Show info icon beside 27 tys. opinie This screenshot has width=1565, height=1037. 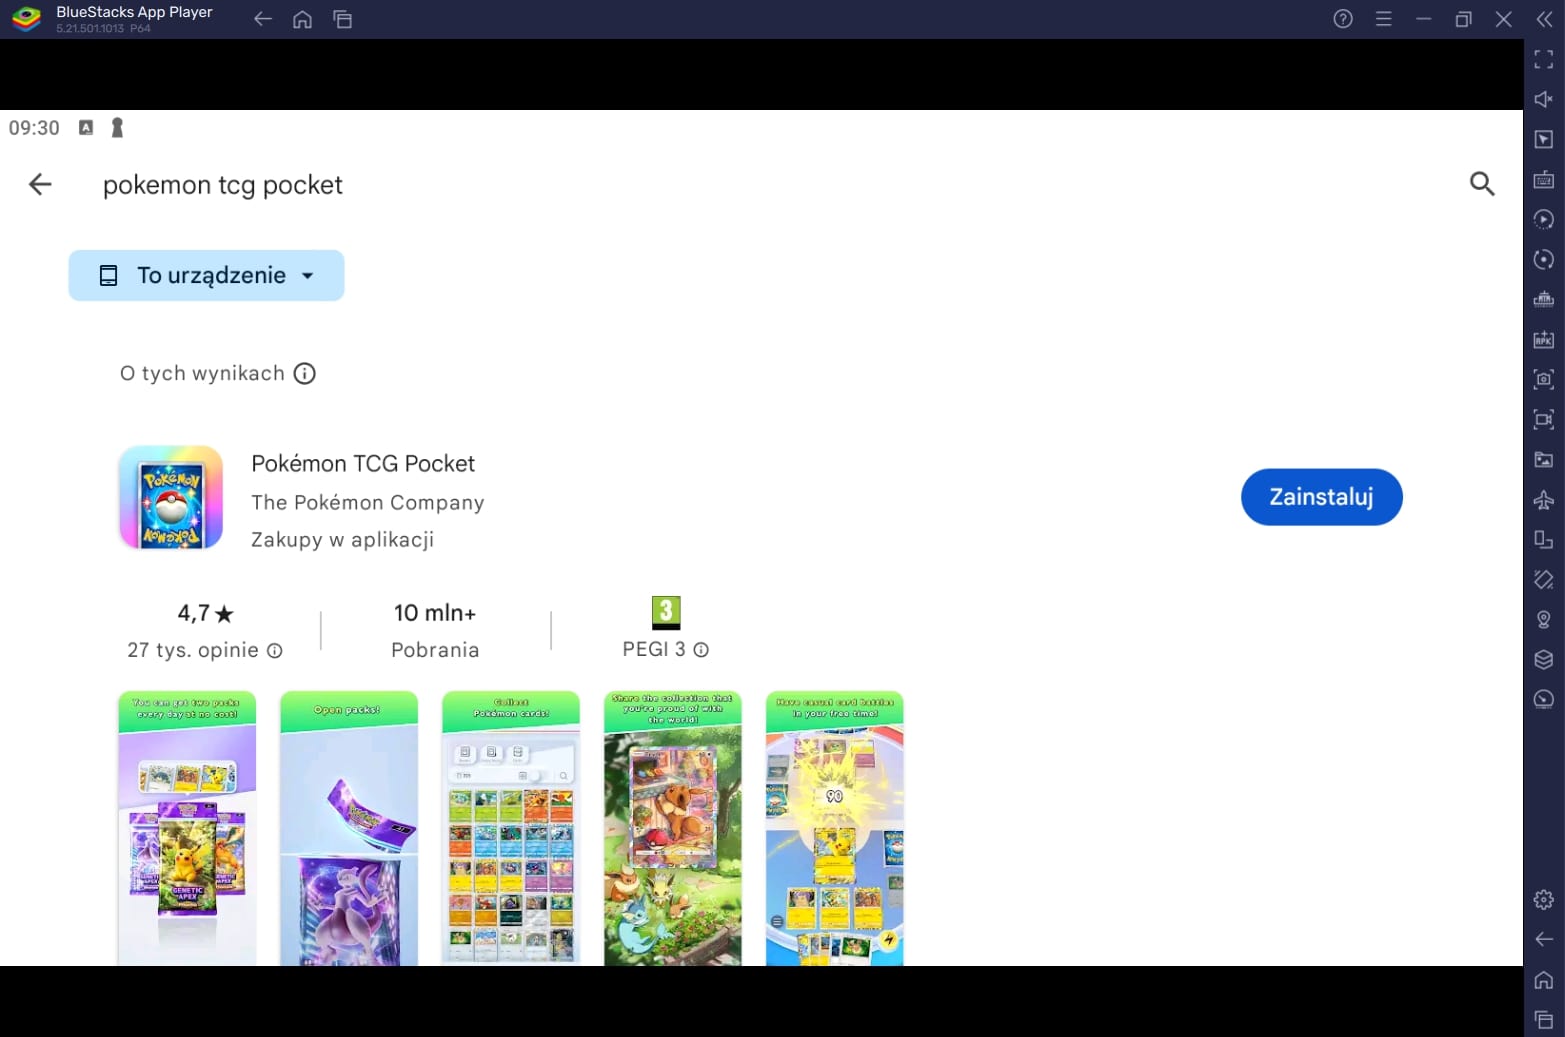[275, 651]
